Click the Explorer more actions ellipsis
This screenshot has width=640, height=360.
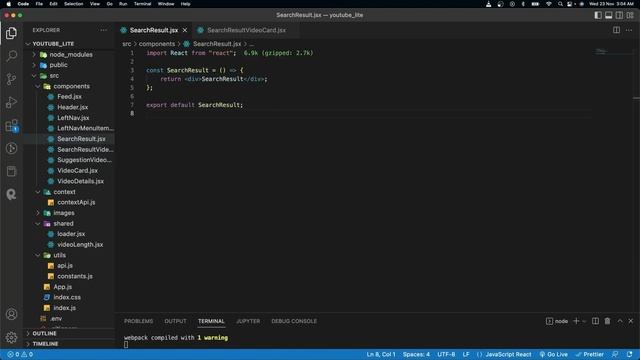tap(104, 30)
